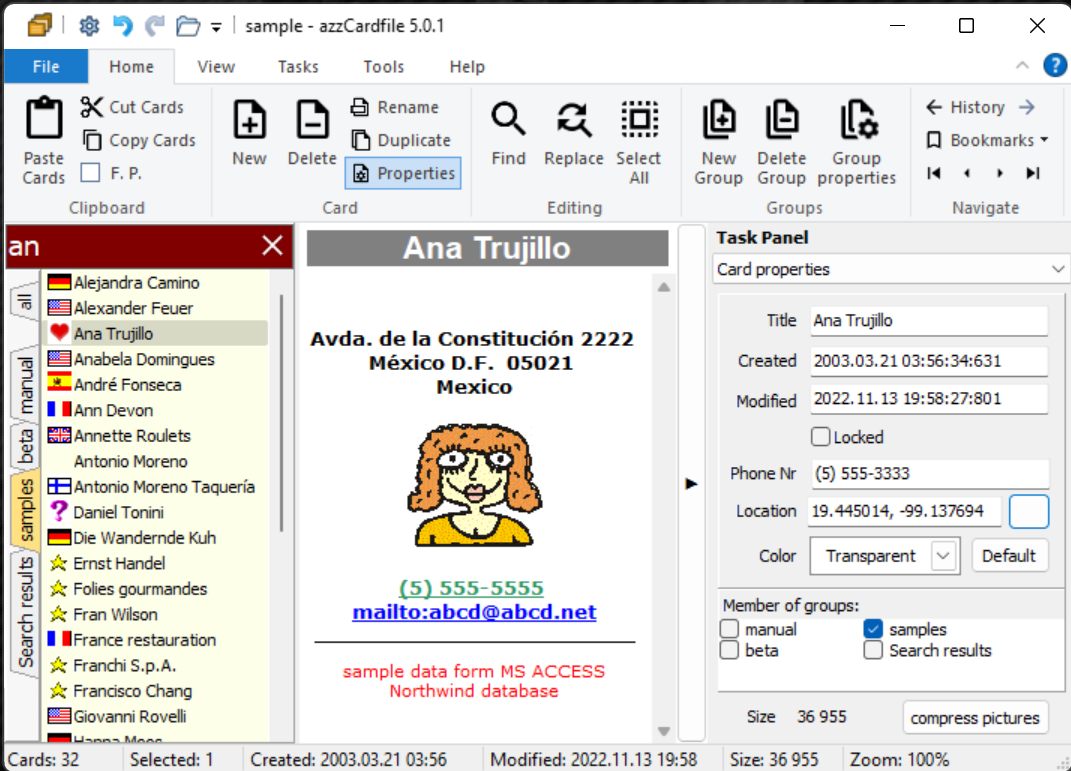Click the Cut Cards scissors icon
The width and height of the screenshot is (1071, 771).
tap(92, 107)
